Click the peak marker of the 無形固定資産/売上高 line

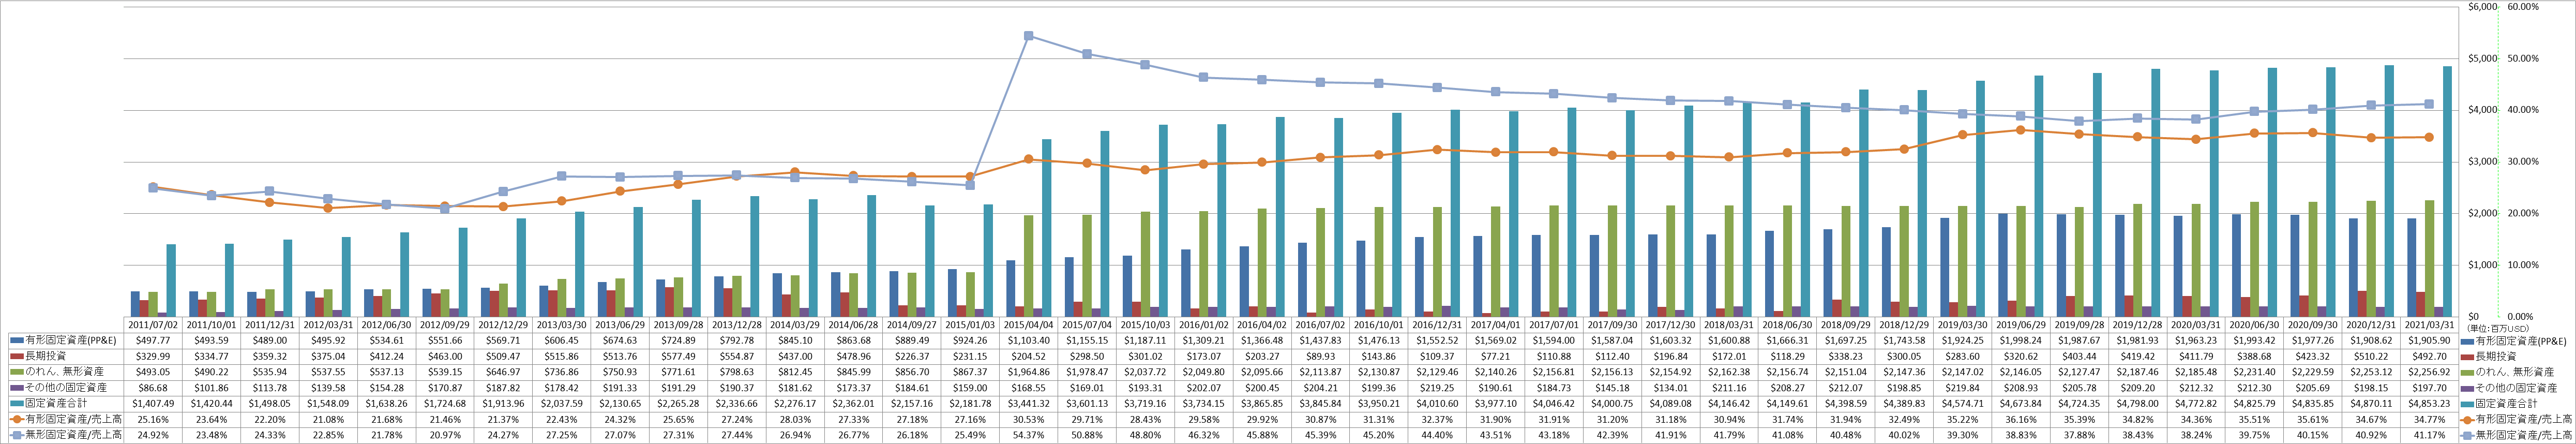coord(1029,36)
